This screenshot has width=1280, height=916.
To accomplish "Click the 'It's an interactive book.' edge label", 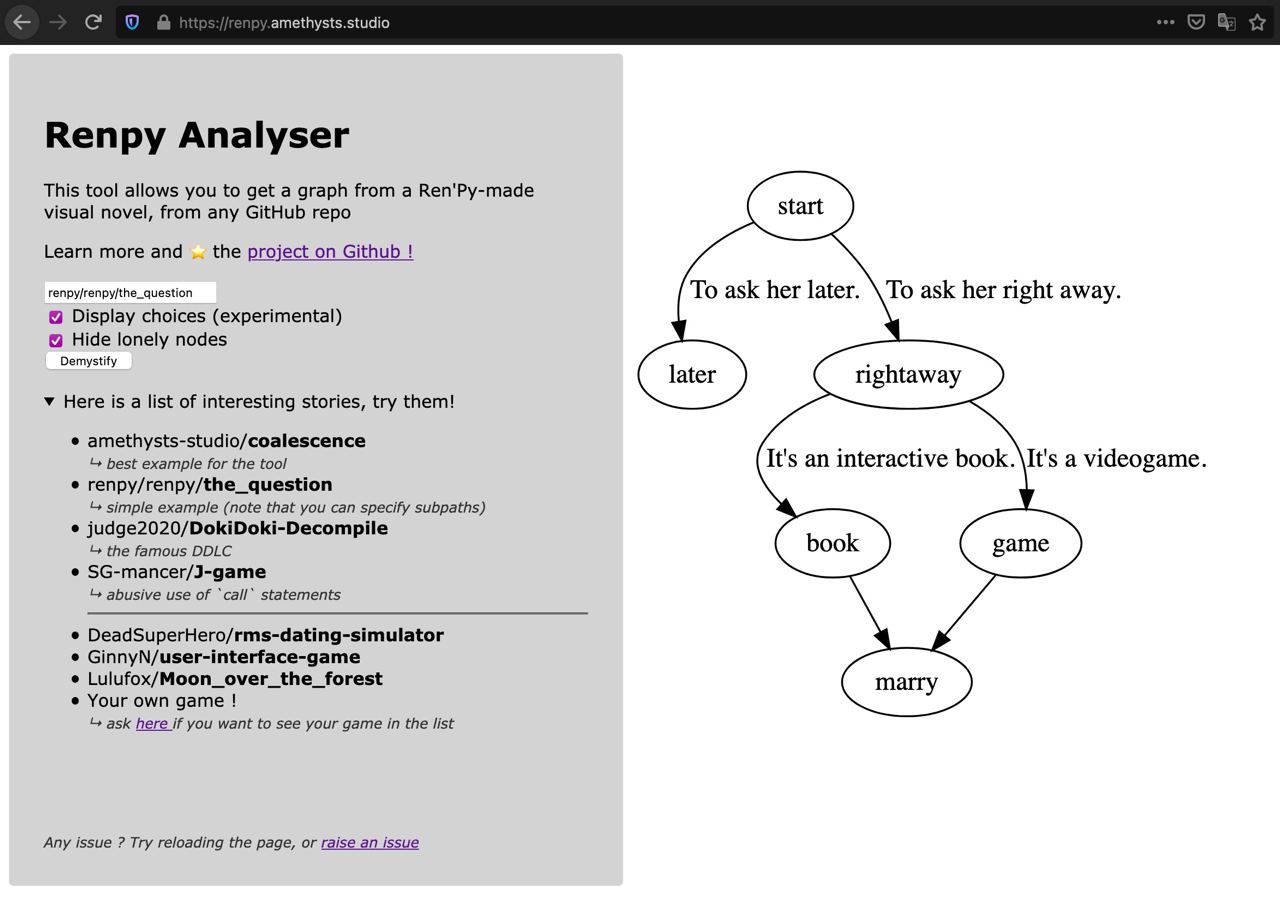I will pos(890,459).
